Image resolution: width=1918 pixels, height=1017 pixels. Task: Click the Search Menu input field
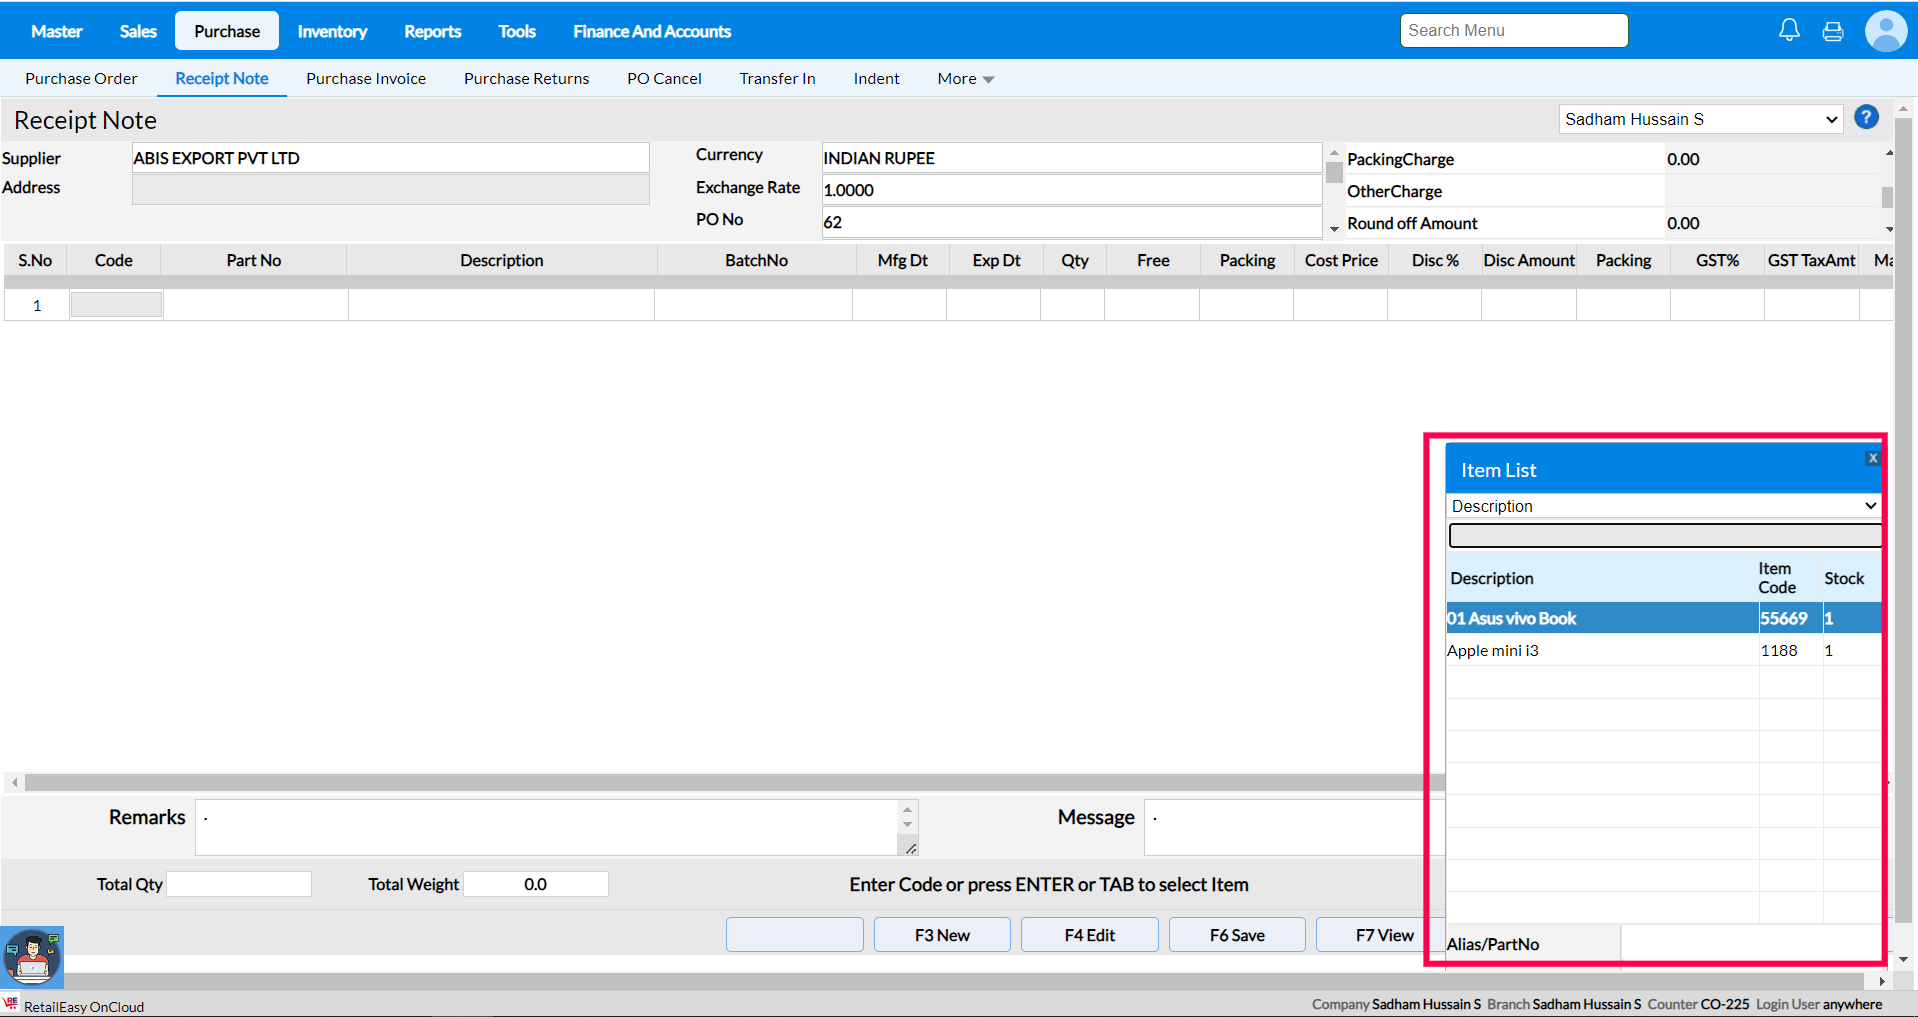pos(1513,31)
